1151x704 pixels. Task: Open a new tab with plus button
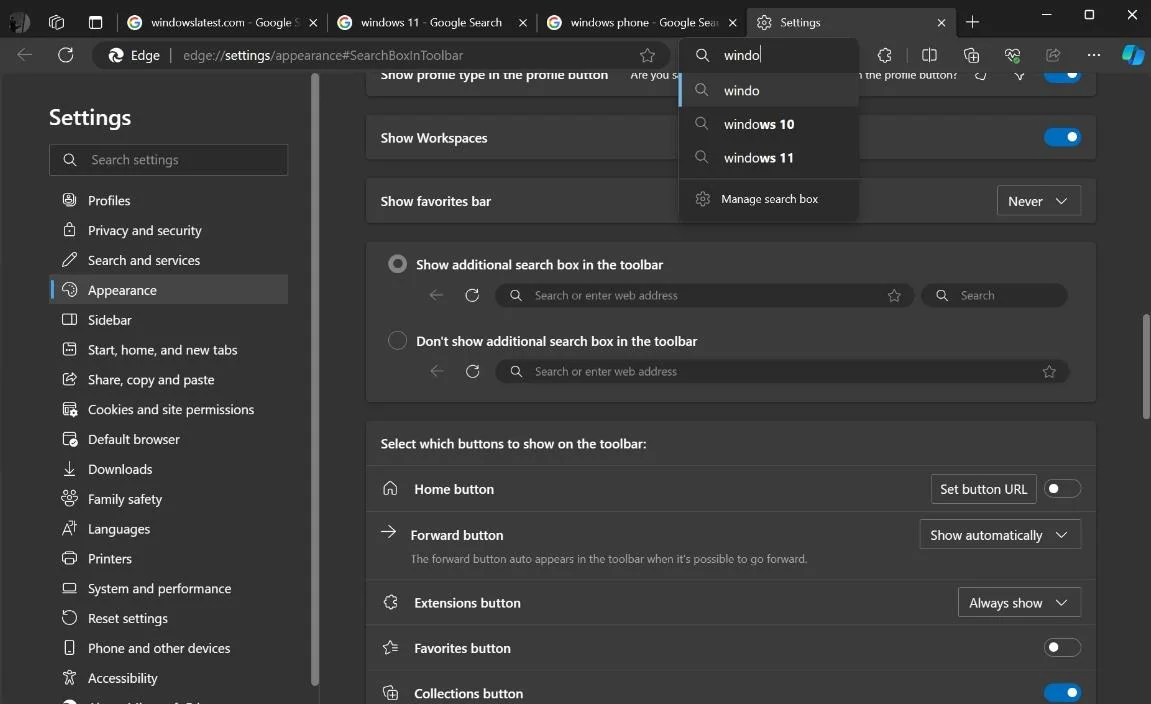click(x=972, y=22)
